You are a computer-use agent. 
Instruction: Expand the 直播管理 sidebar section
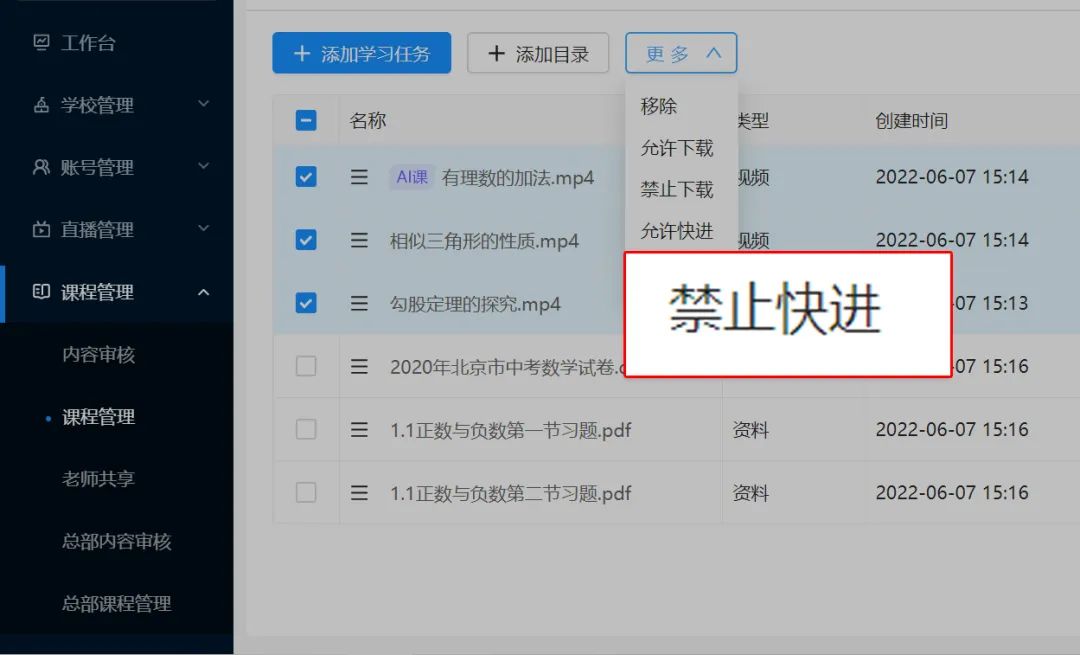[x=204, y=229]
